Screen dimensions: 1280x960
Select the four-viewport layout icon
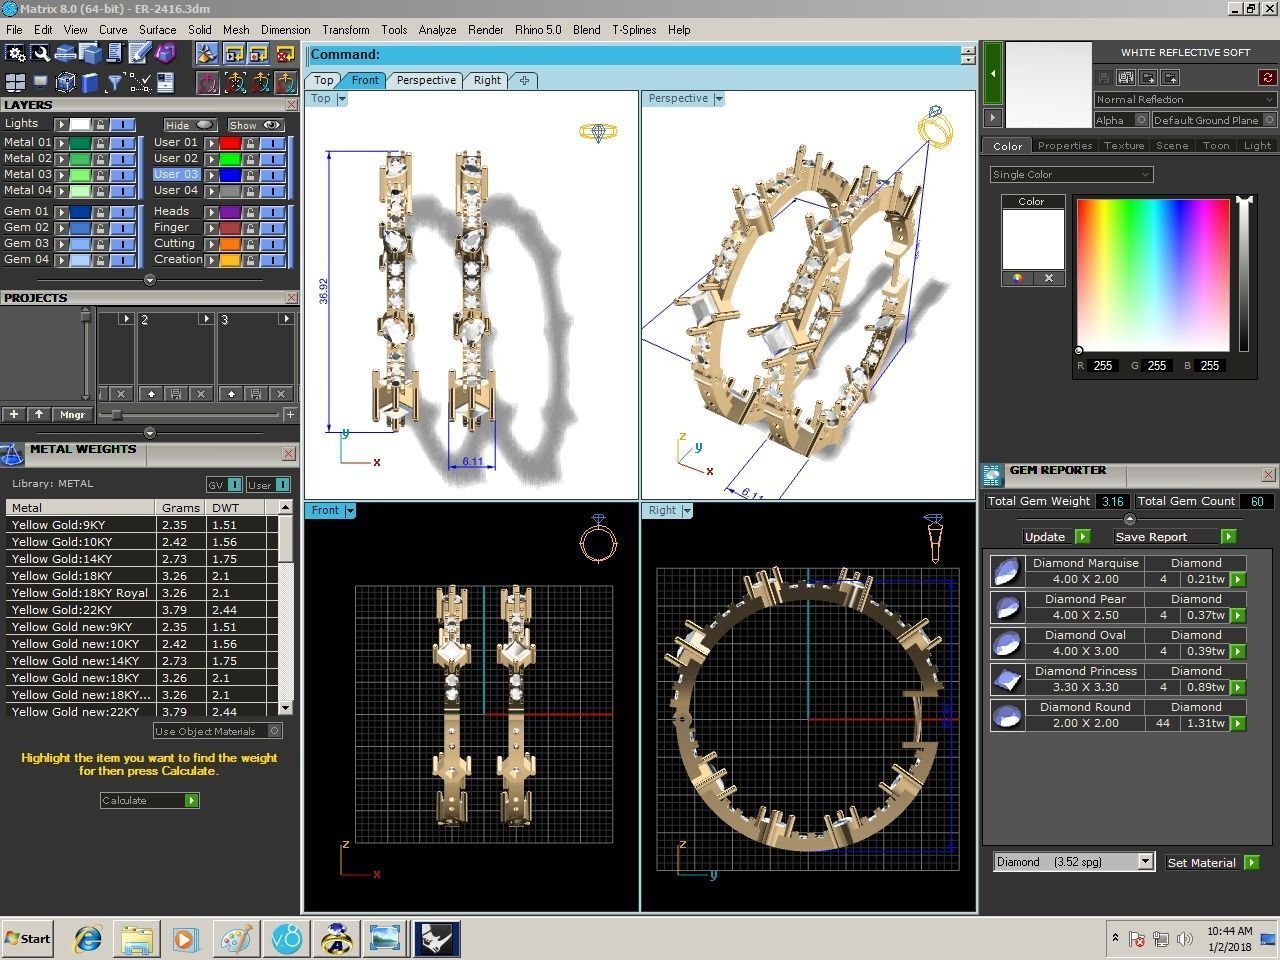tap(15, 82)
